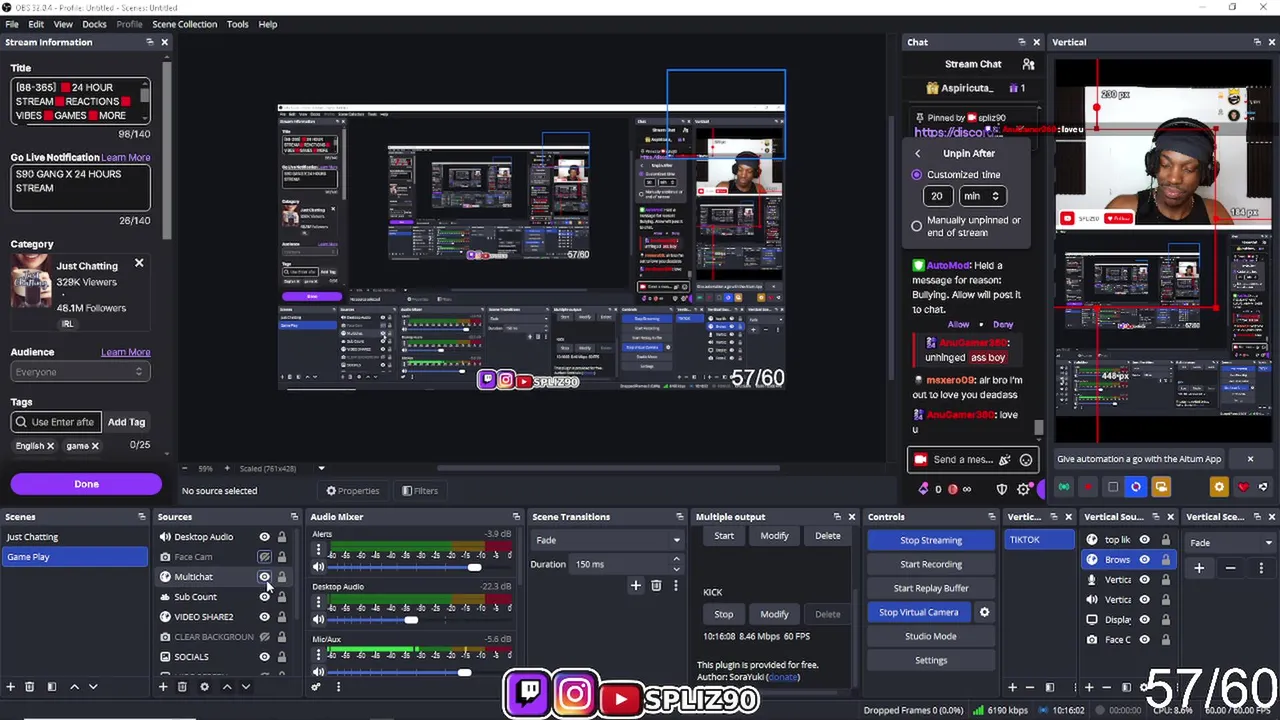Open the vertical transition three-dot menu
1280x720 pixels.
pos(1261,568)
